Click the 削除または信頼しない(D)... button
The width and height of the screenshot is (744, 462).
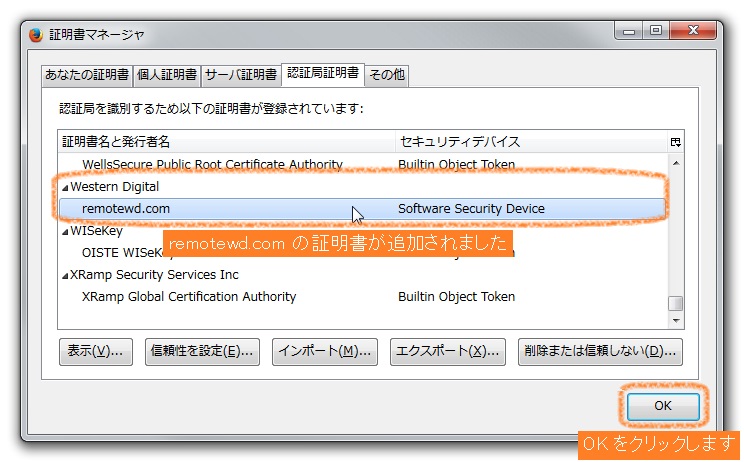click(x=600, y=351)
